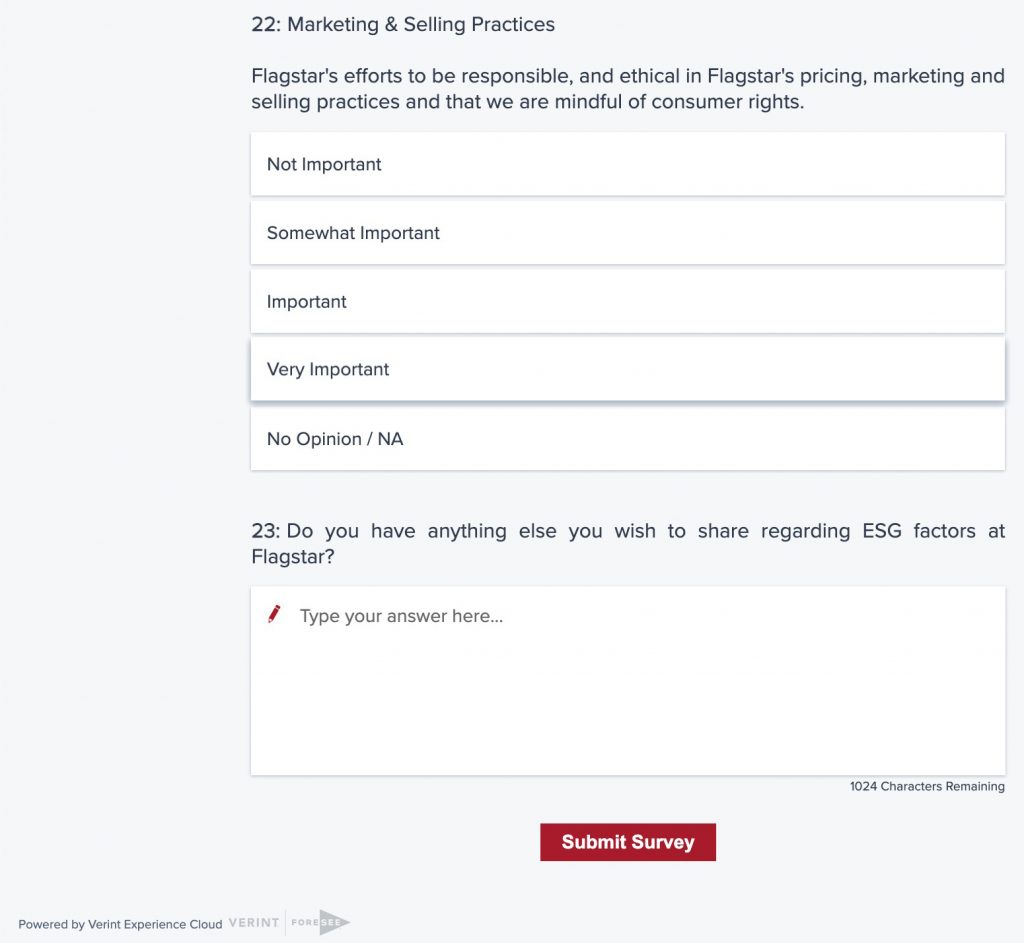Image resolution: width=1024 pixels, height=943 pixels.
Task: Select No Opinion / NA
Action: pos(628,438)
